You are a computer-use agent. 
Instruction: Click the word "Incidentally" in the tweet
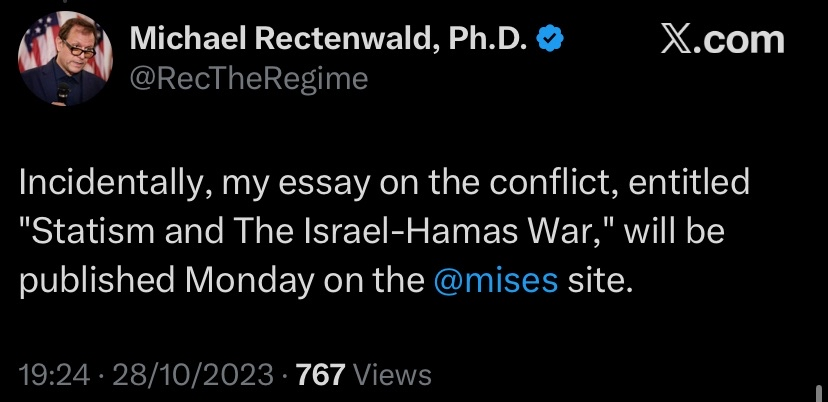(x=111, y=182)
